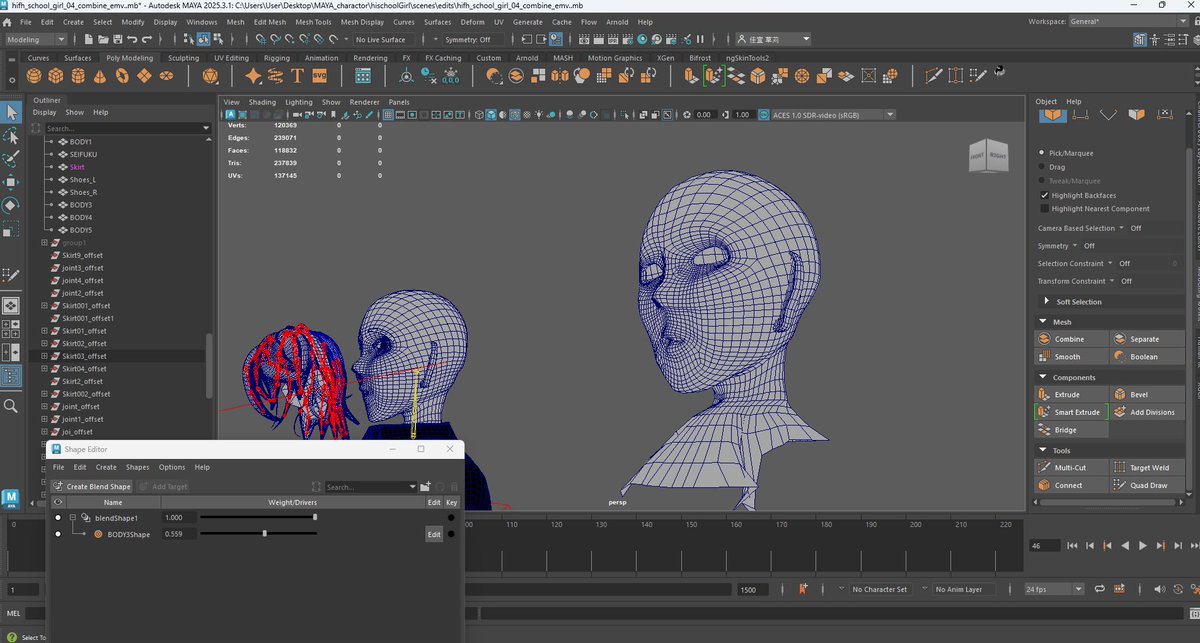
Task: Click the Multi-Cut tool icon on the shelf
Action: click(933, 76)
